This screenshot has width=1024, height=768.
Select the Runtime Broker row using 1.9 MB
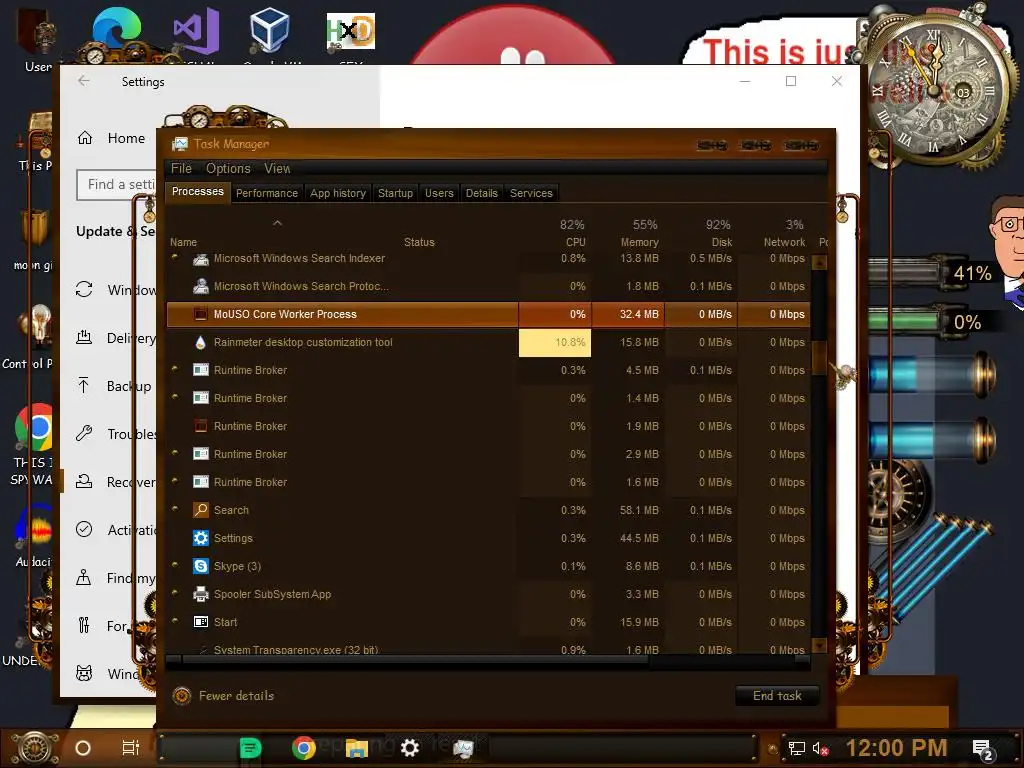488,426
